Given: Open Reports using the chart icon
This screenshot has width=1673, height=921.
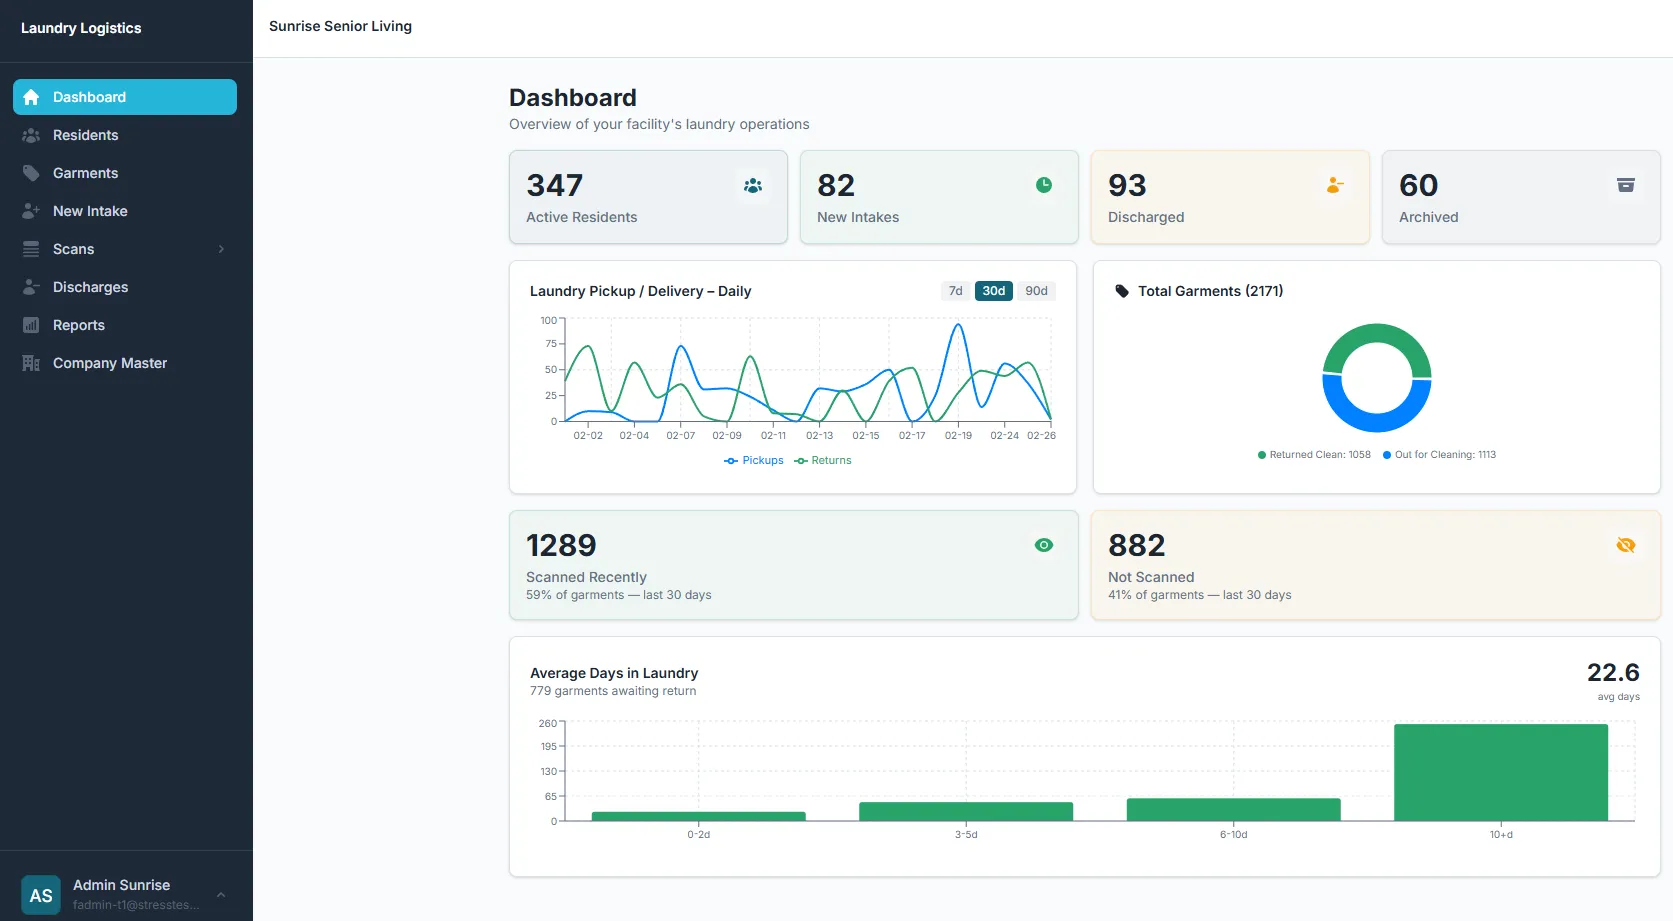Looking at the screenshot, I should 31,324.
